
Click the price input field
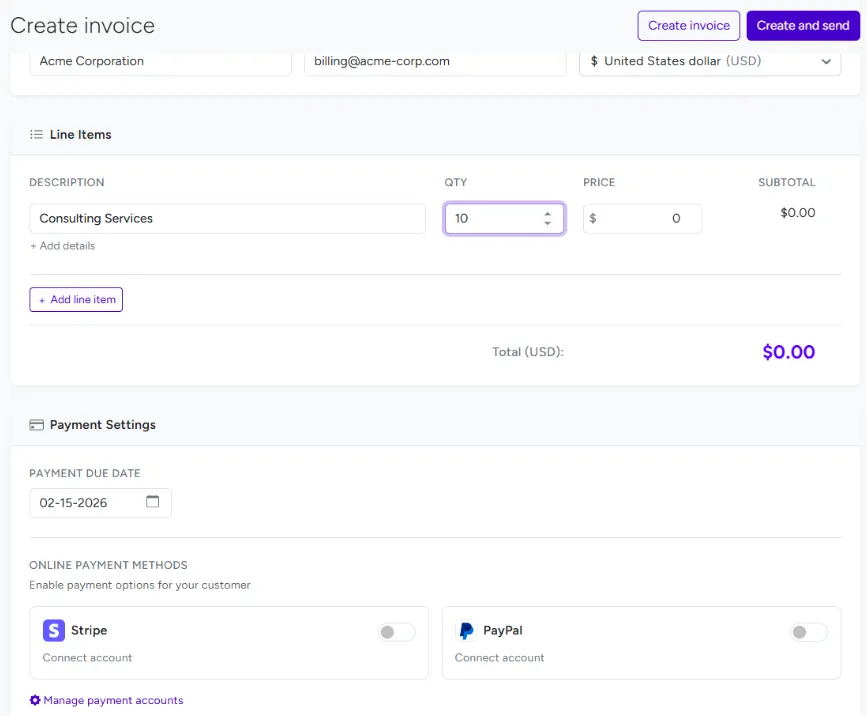pos(643,218)
